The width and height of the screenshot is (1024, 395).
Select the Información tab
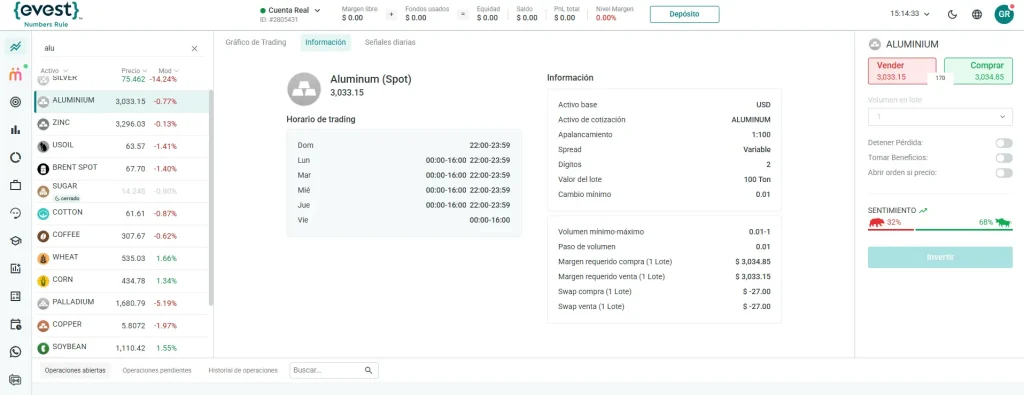pos(325,42)
